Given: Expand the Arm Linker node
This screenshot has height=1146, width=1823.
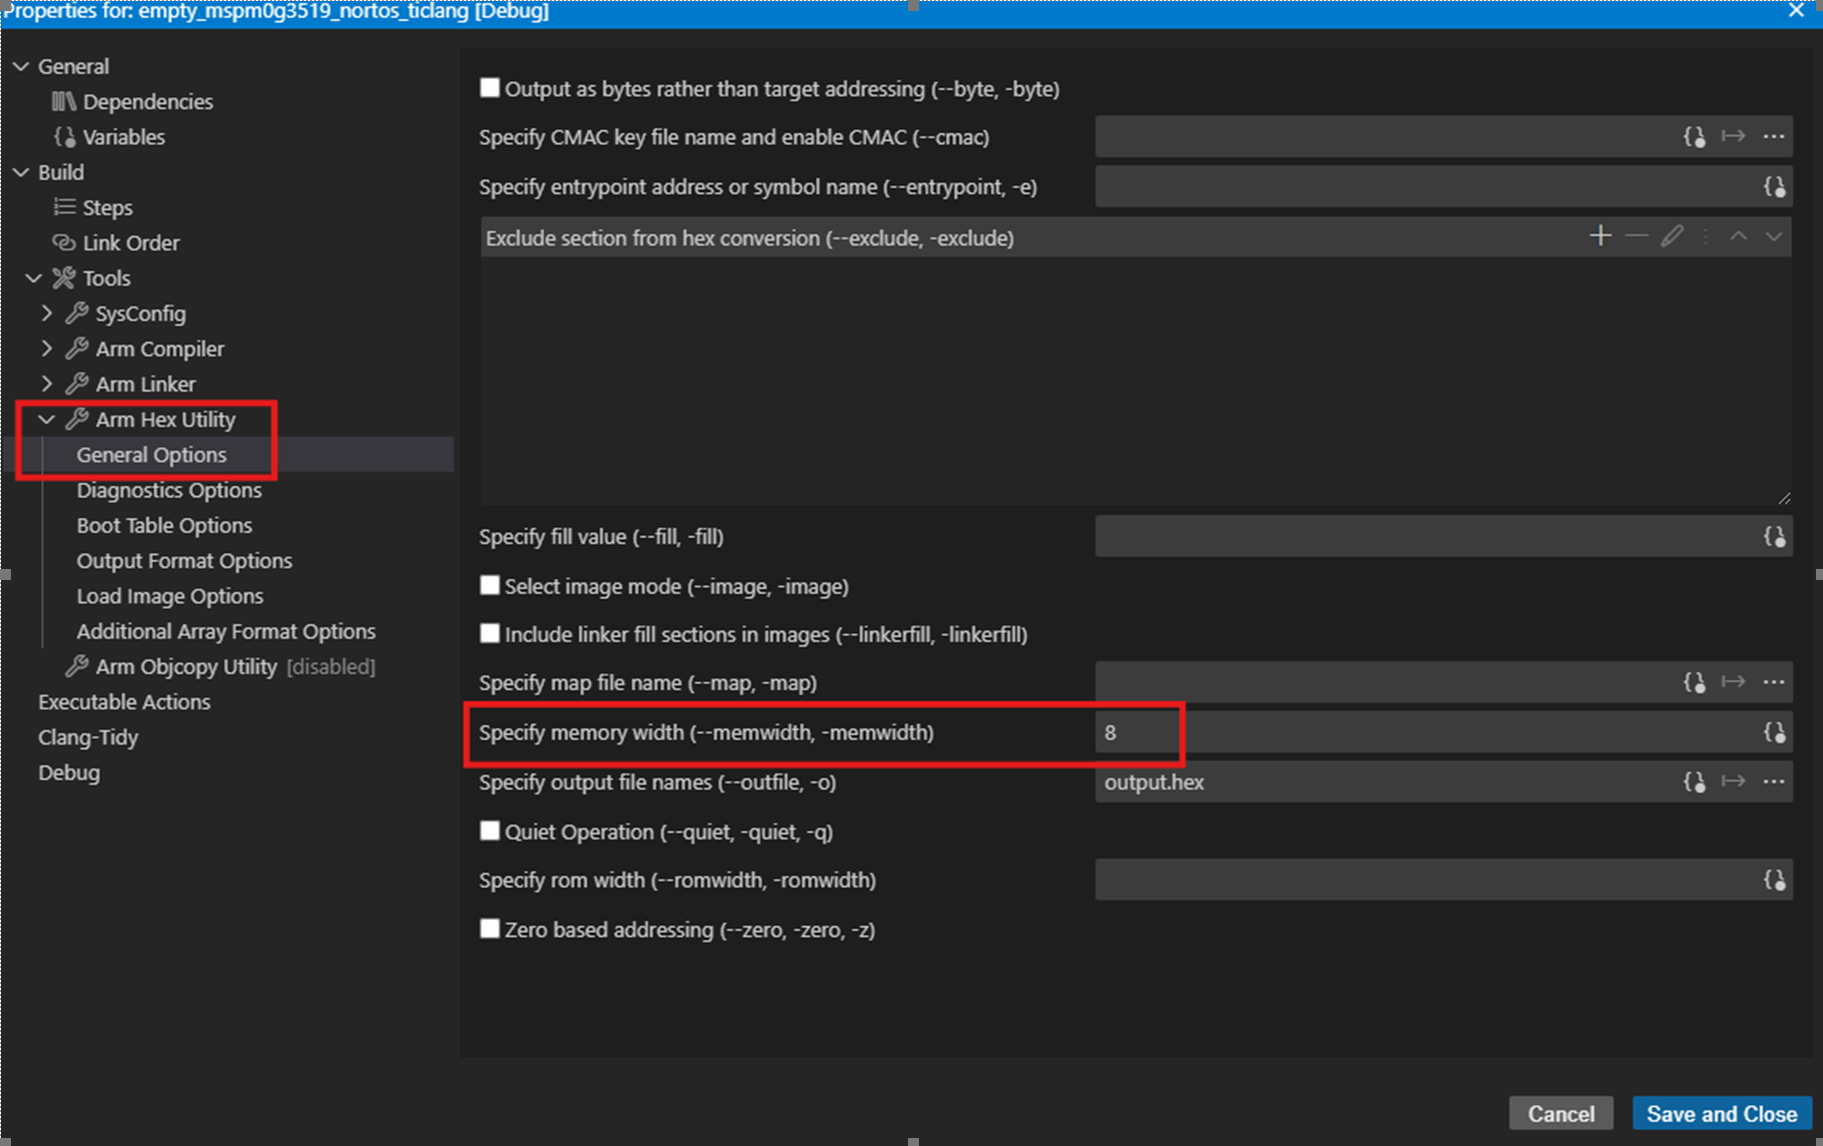Looking at the screenshot, I should [x=46, y=384].
